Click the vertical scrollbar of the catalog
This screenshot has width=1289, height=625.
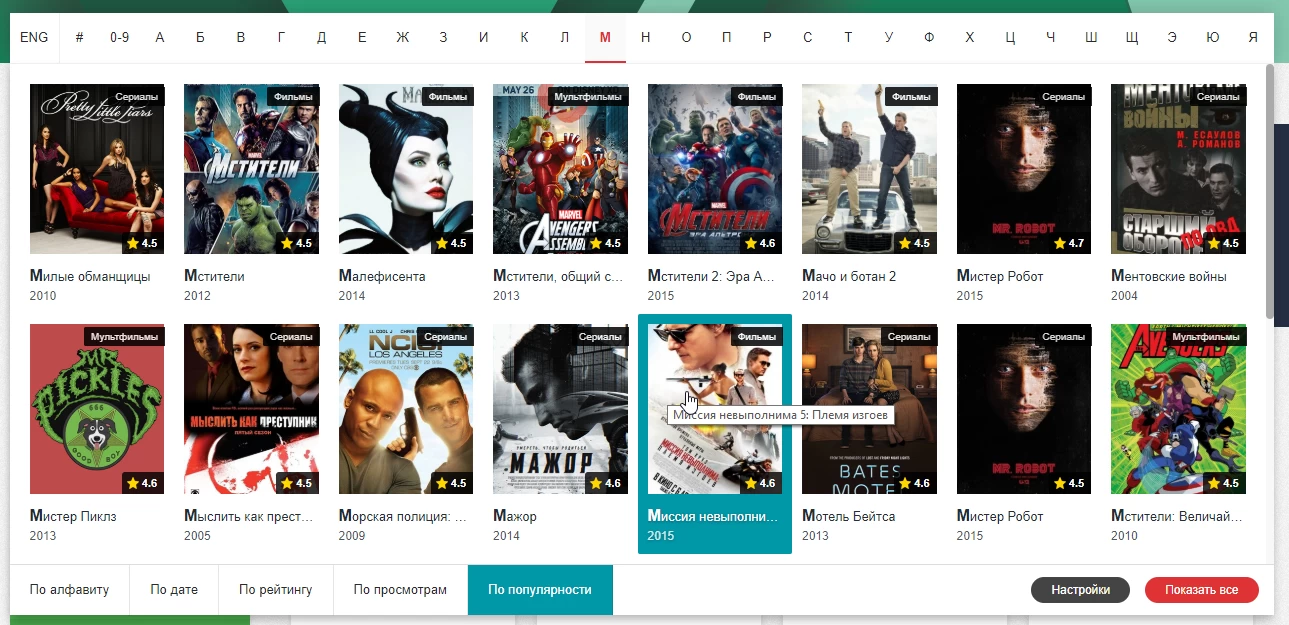coord(1270,190)
